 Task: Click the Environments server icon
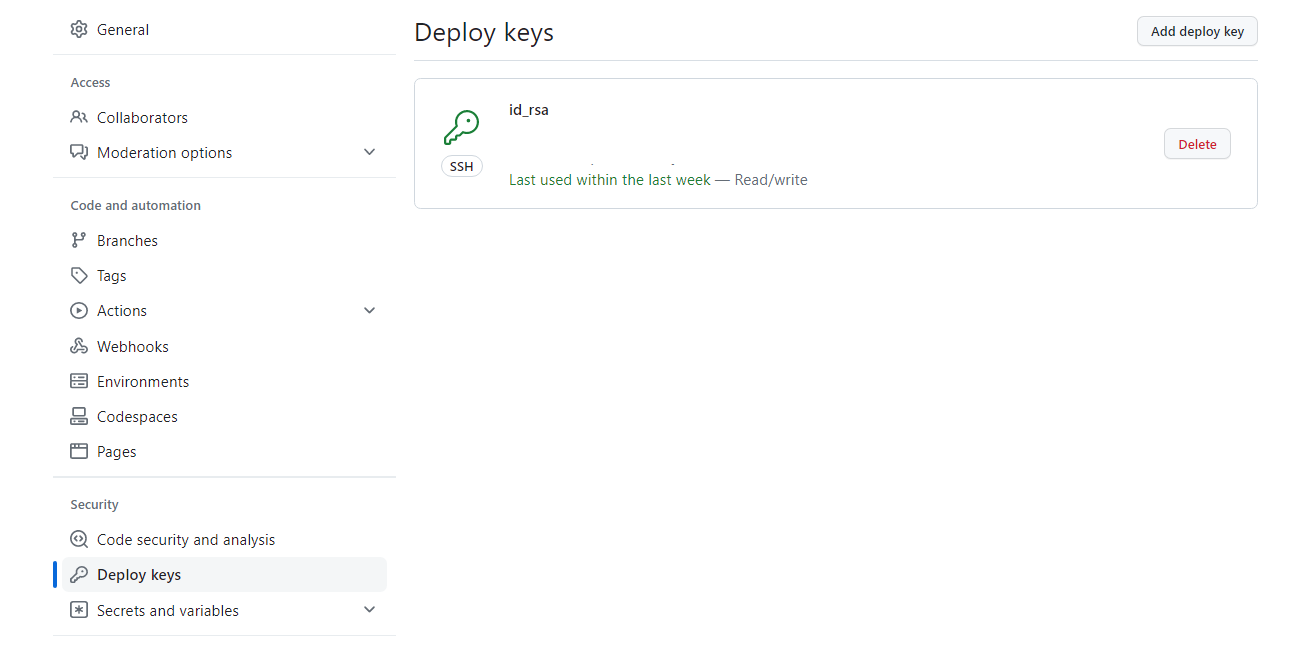coord(79,381)
